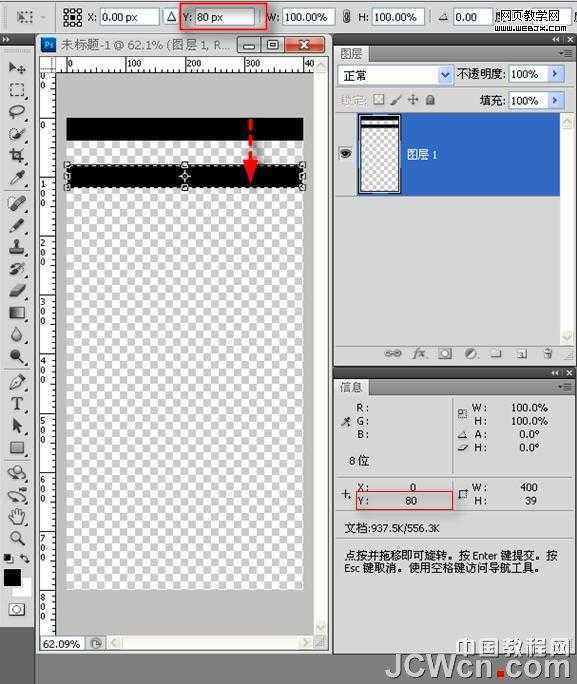Toggle lock image pixels brush icon

click(x=396, y=100)
